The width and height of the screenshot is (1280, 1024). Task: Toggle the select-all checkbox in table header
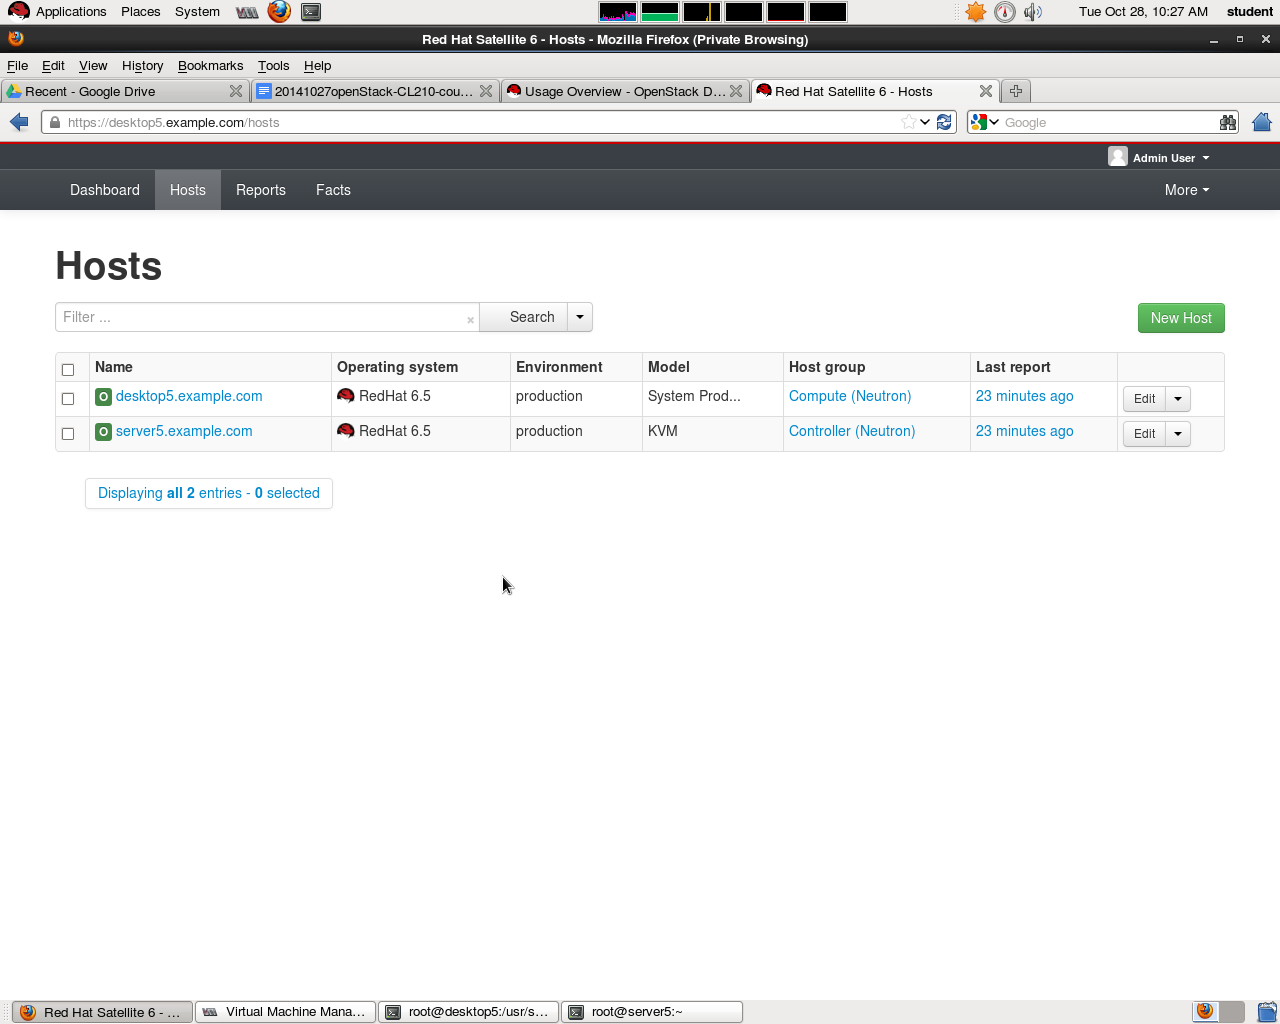pos(68,370)
